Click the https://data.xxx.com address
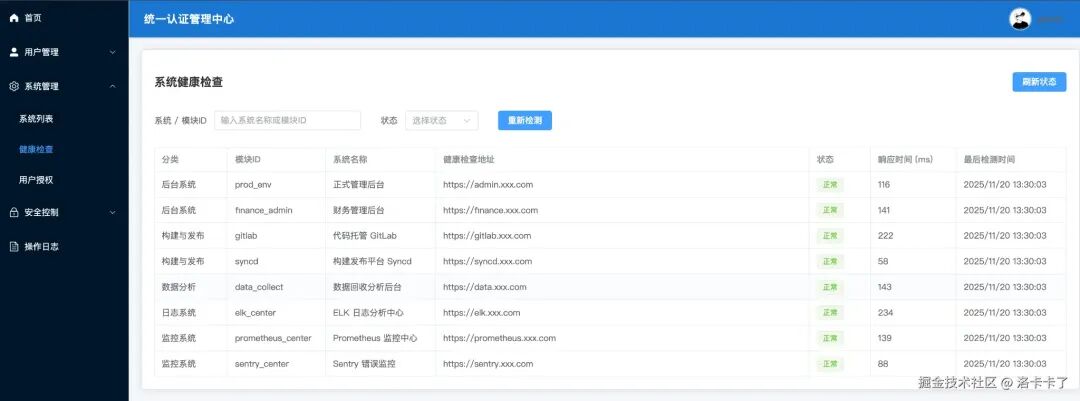 pyautogui.click(x=486, y=287)
